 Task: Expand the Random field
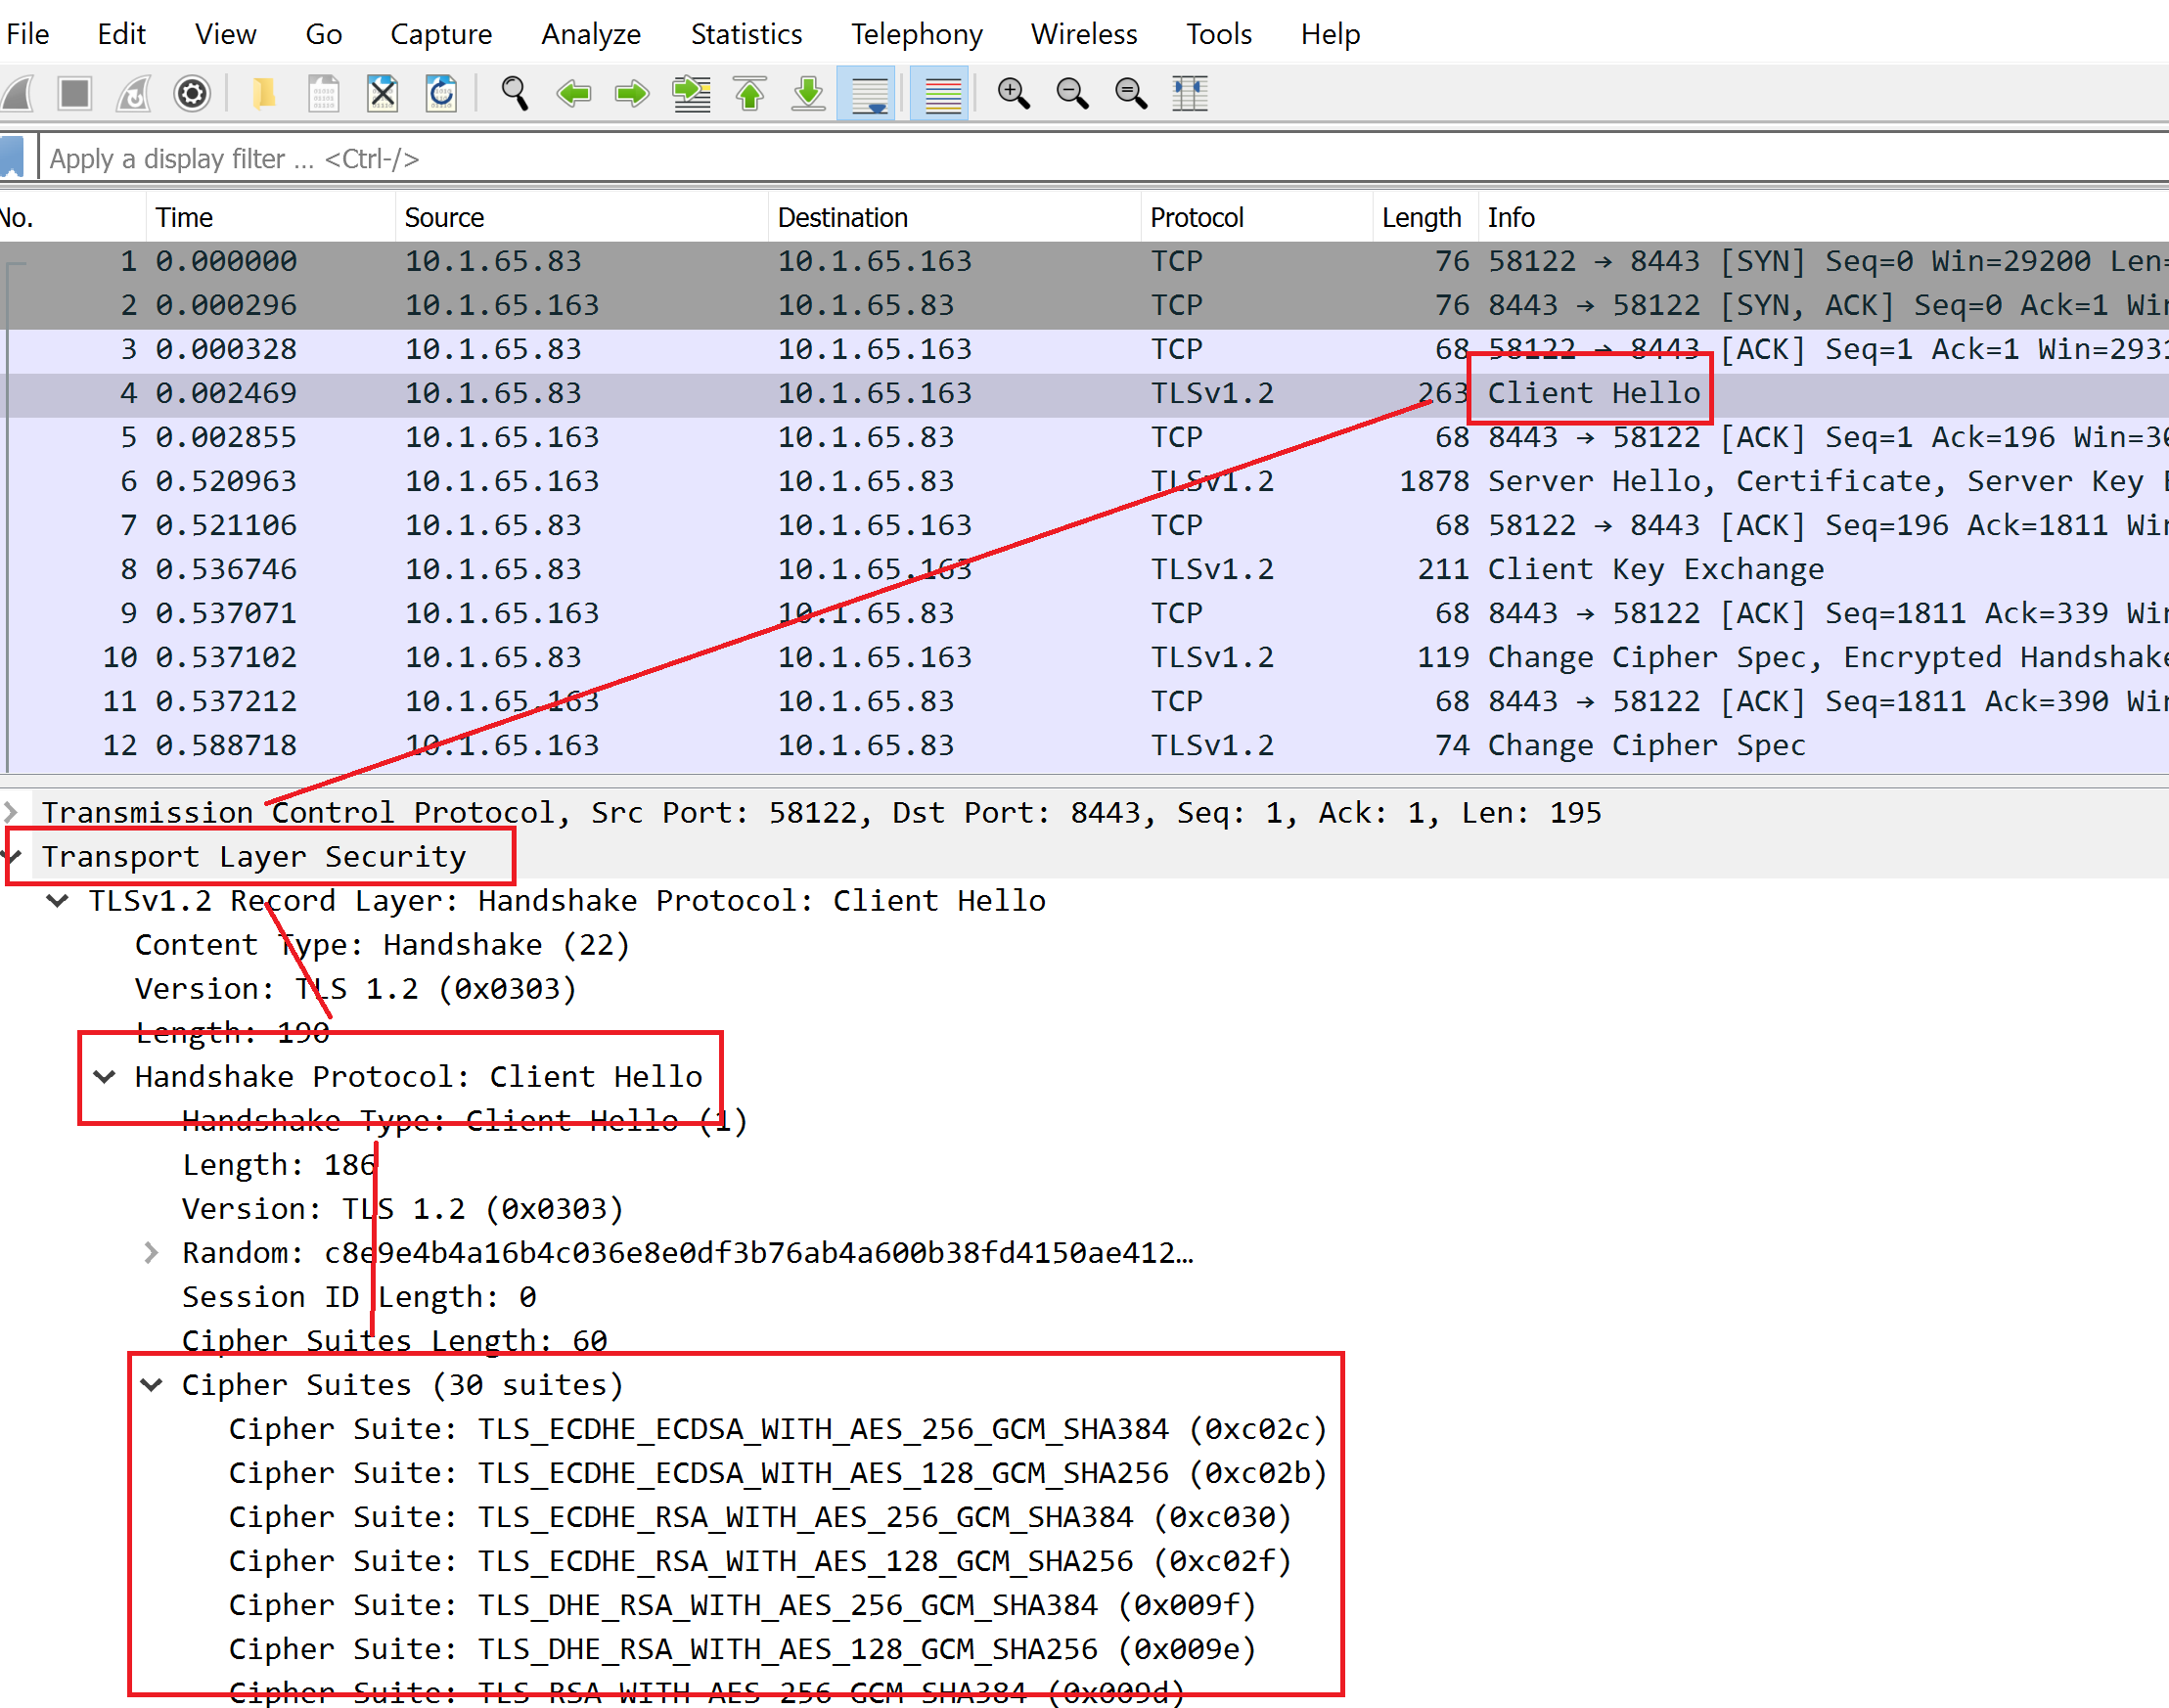pos(151,1252)
